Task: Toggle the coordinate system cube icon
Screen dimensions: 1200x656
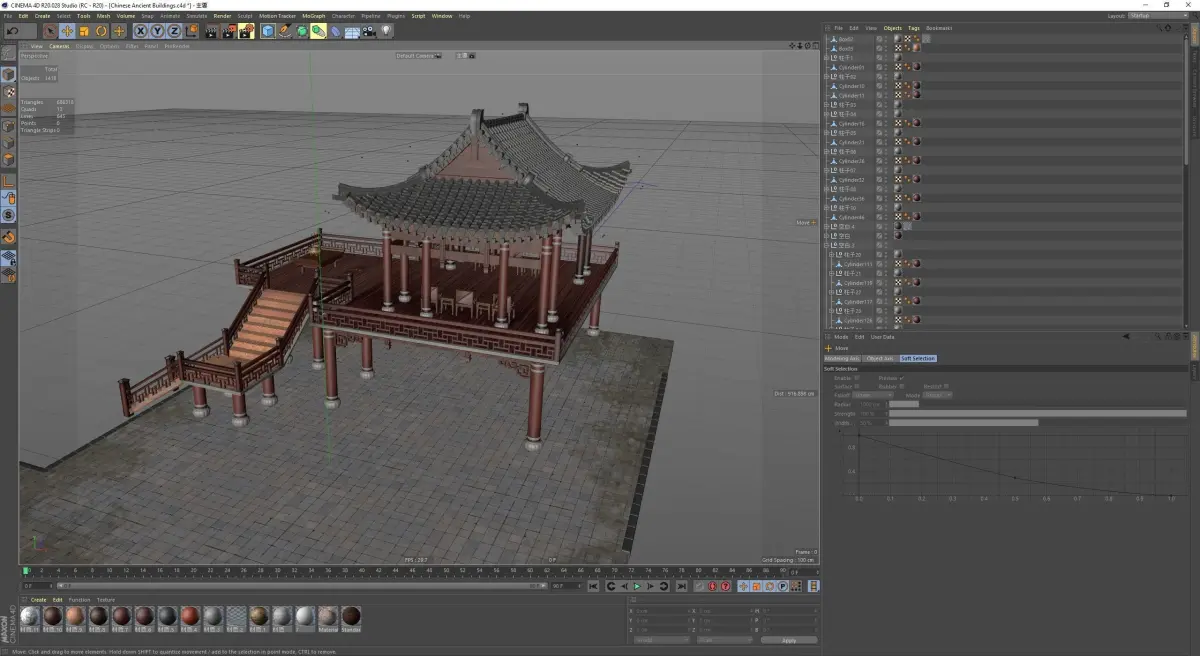Action: 191,31
